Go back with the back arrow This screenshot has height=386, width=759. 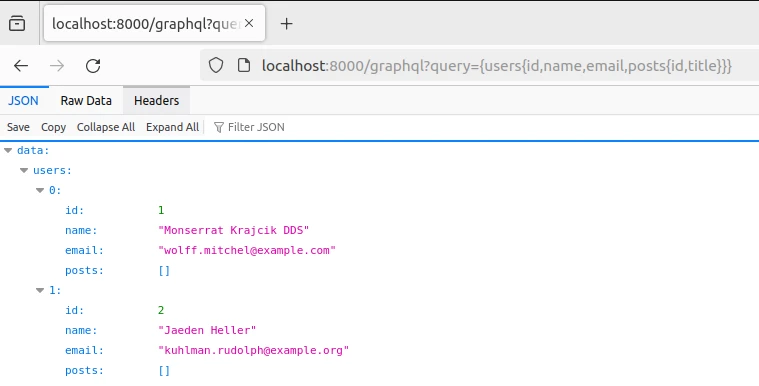[x=21, y=66]
